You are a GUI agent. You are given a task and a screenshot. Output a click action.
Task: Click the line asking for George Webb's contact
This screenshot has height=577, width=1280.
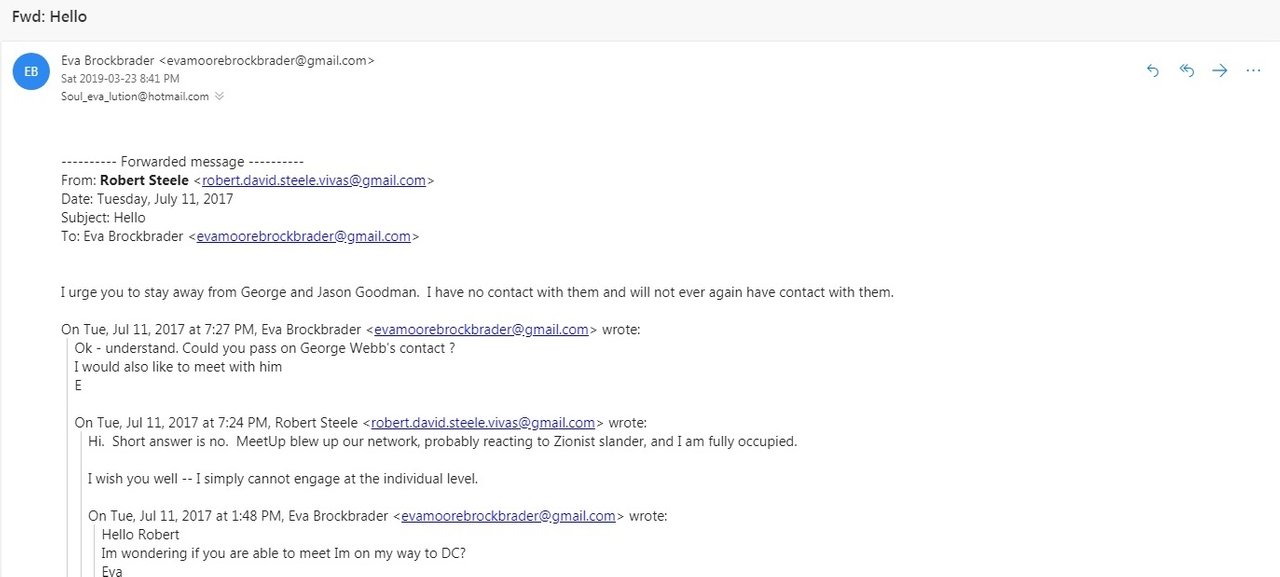click(265, 348)
